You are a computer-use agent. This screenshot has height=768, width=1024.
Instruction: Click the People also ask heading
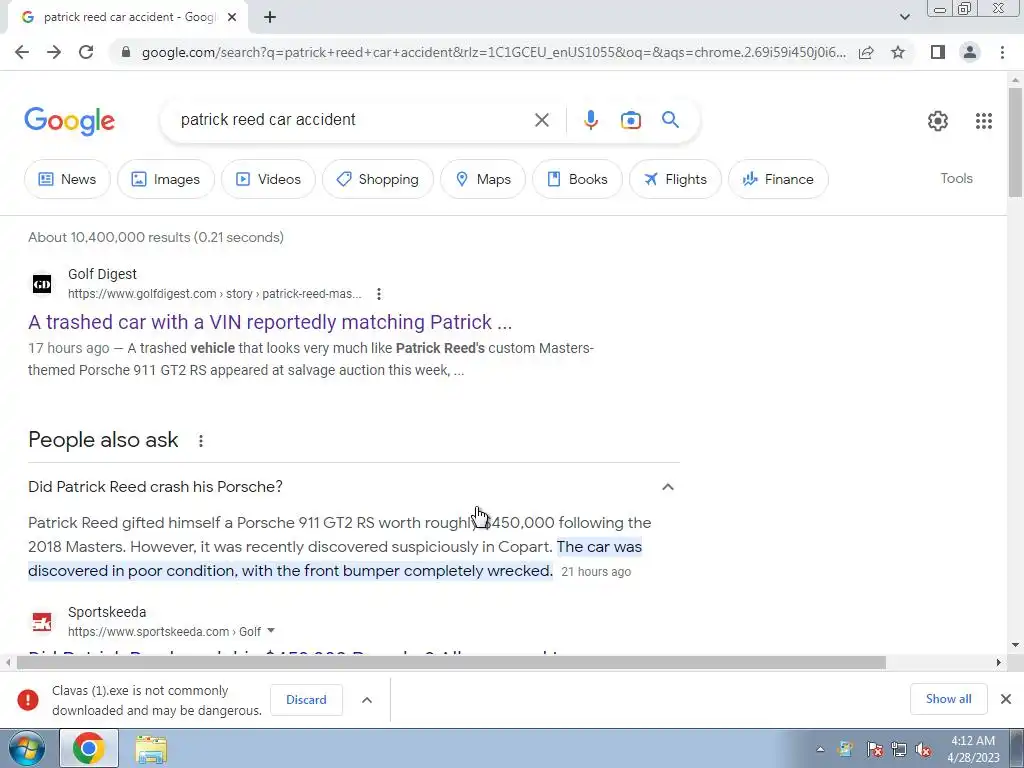click(x=103, y=440)
